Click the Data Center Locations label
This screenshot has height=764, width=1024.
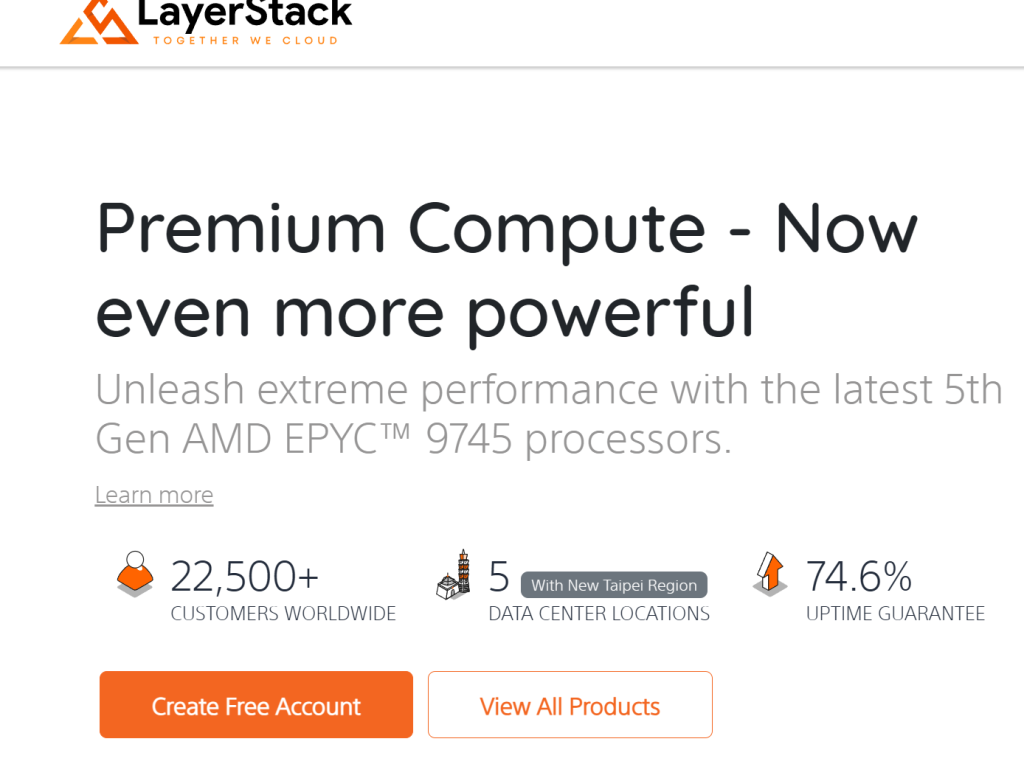[599, 614]
